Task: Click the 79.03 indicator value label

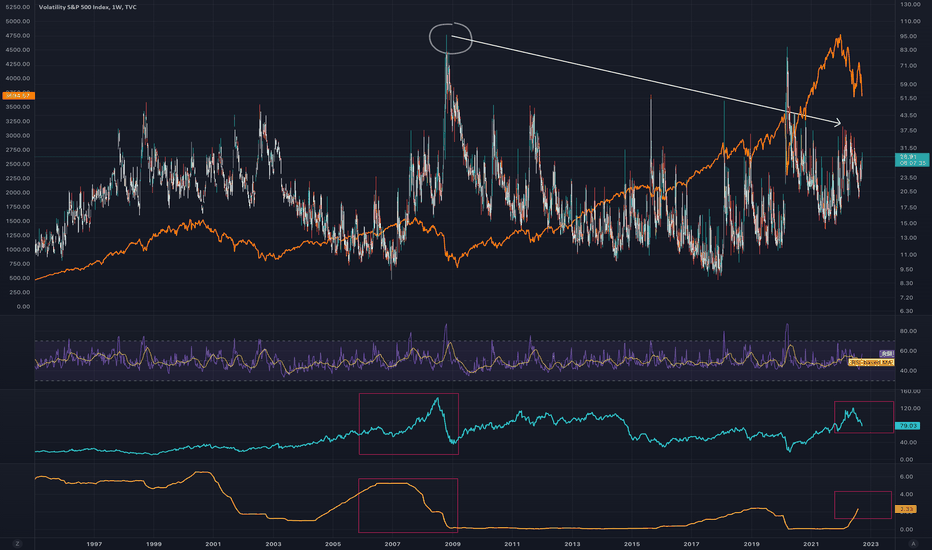Action: click(x=907, y=426)
